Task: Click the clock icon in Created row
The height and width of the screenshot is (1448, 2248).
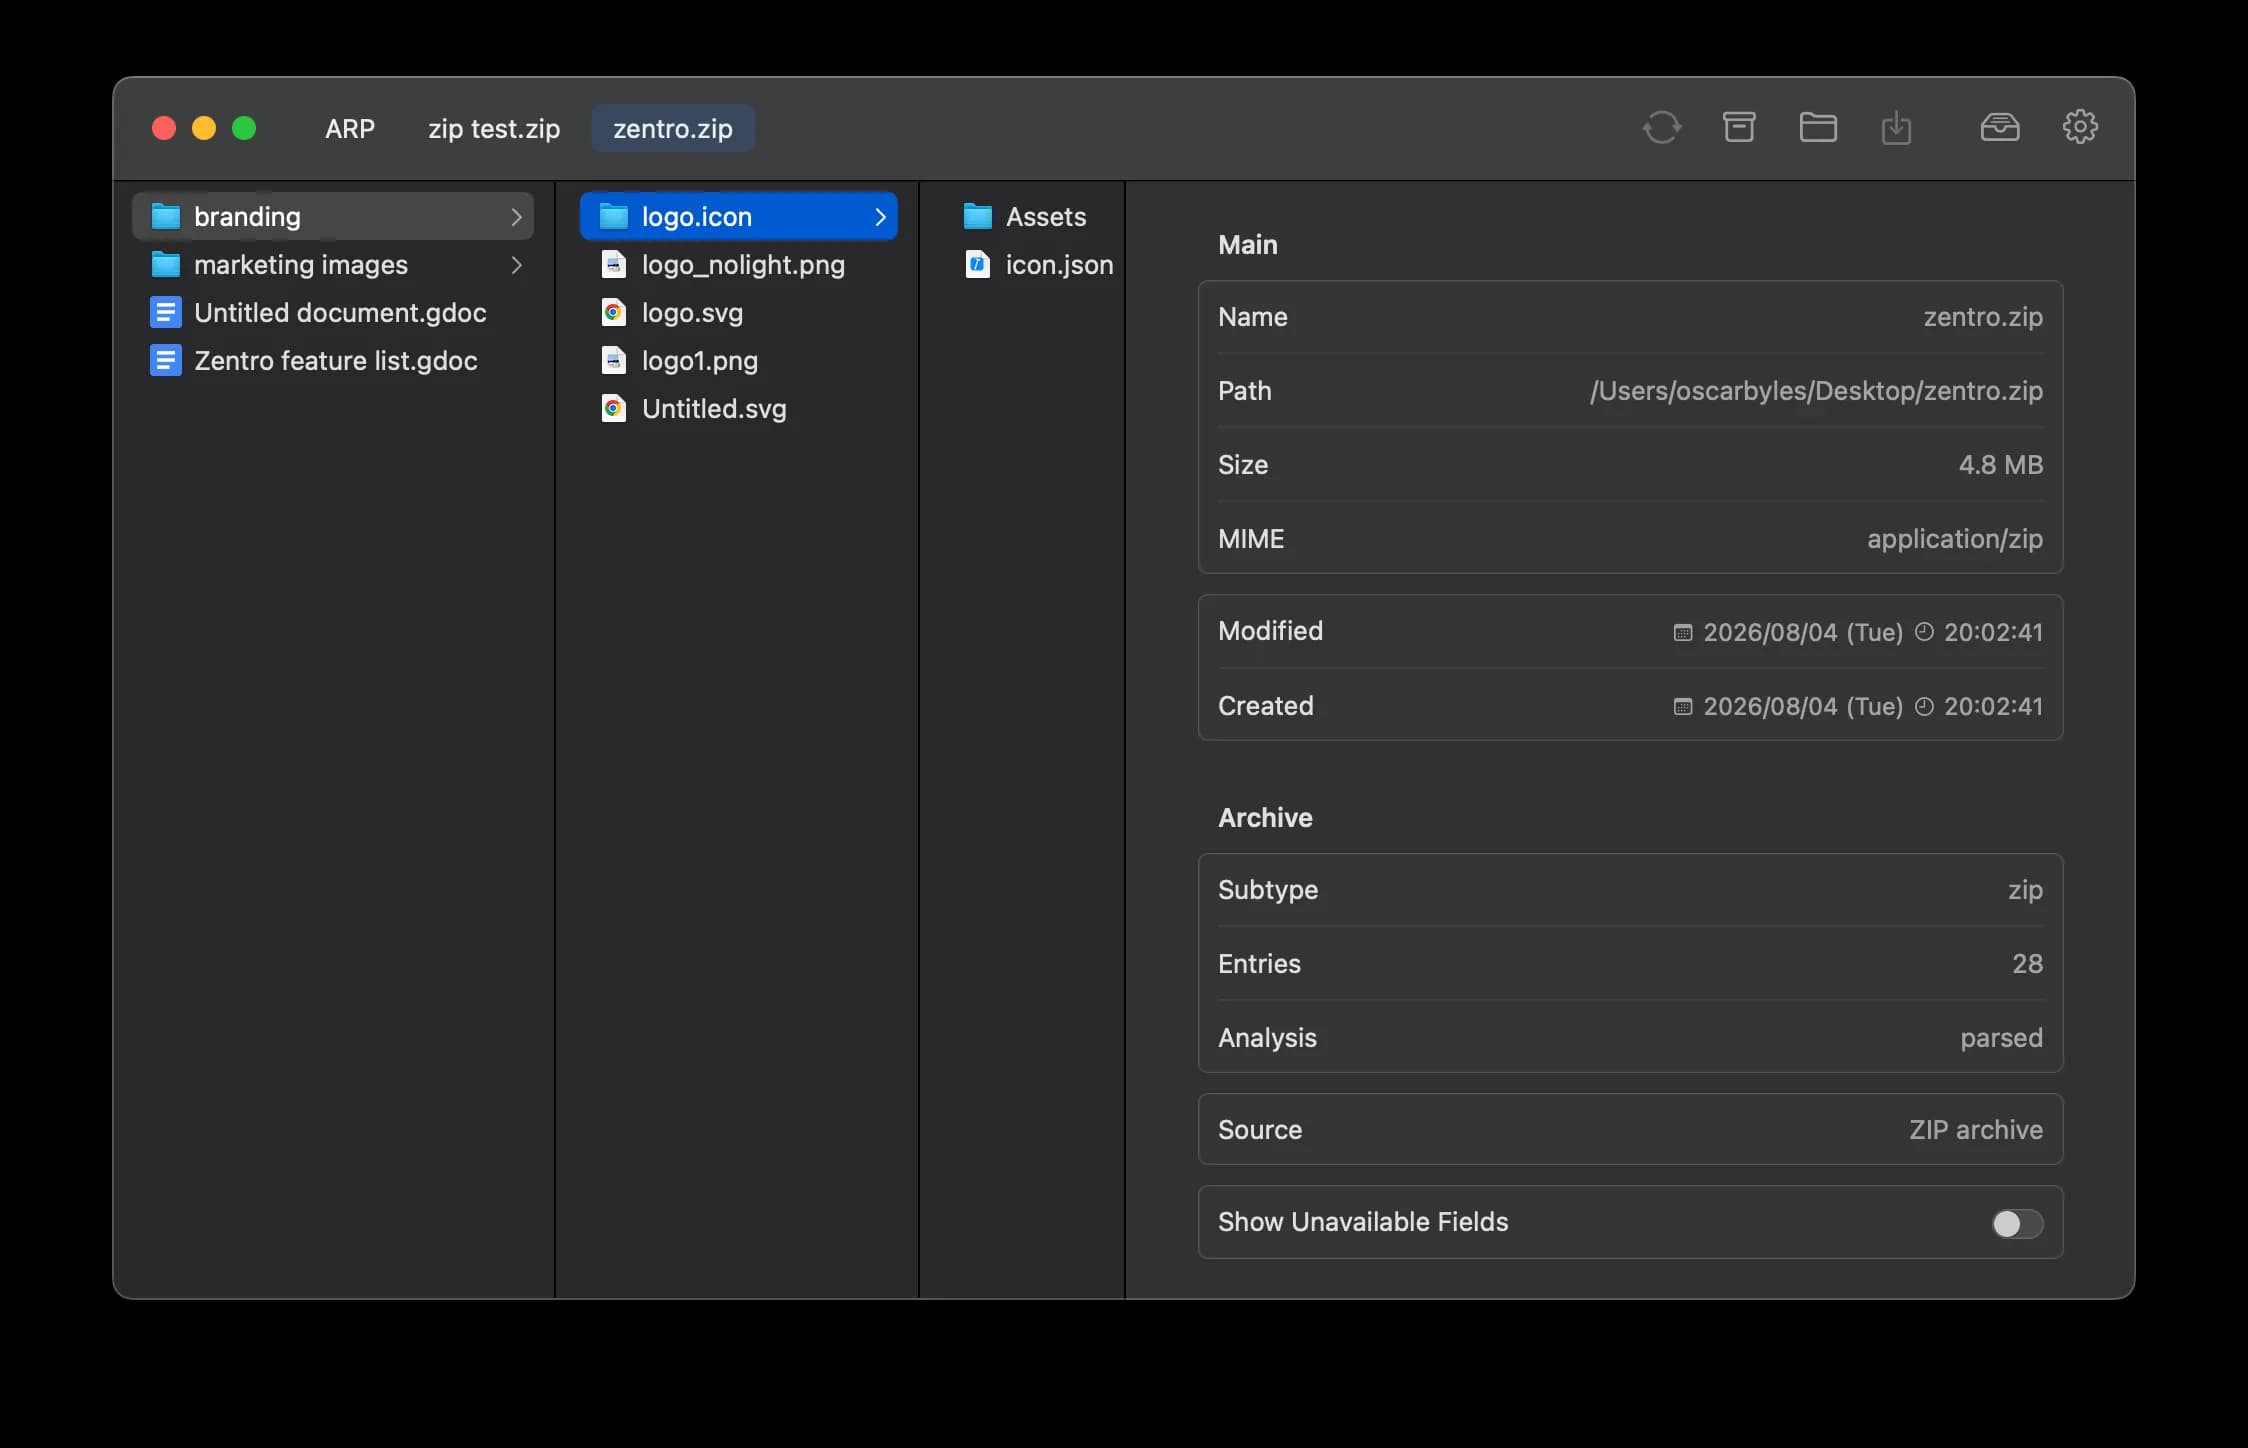Action: (1924, 706)
